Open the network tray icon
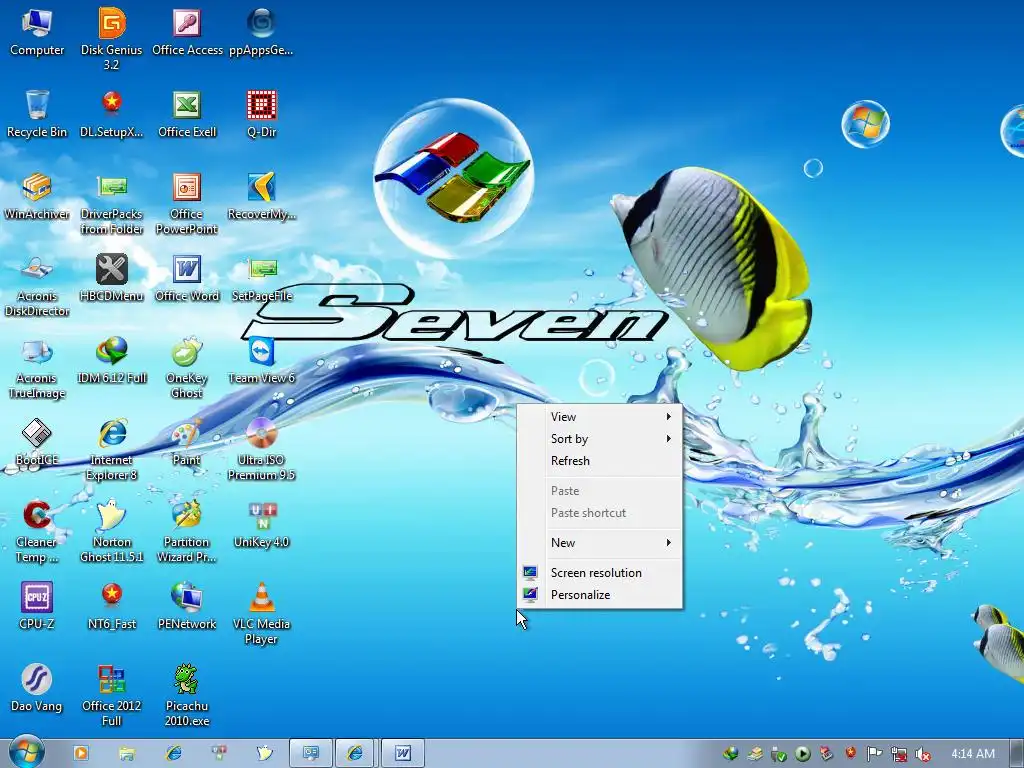This screenshot has width=1024, height=768. click(x=899, y=754)
